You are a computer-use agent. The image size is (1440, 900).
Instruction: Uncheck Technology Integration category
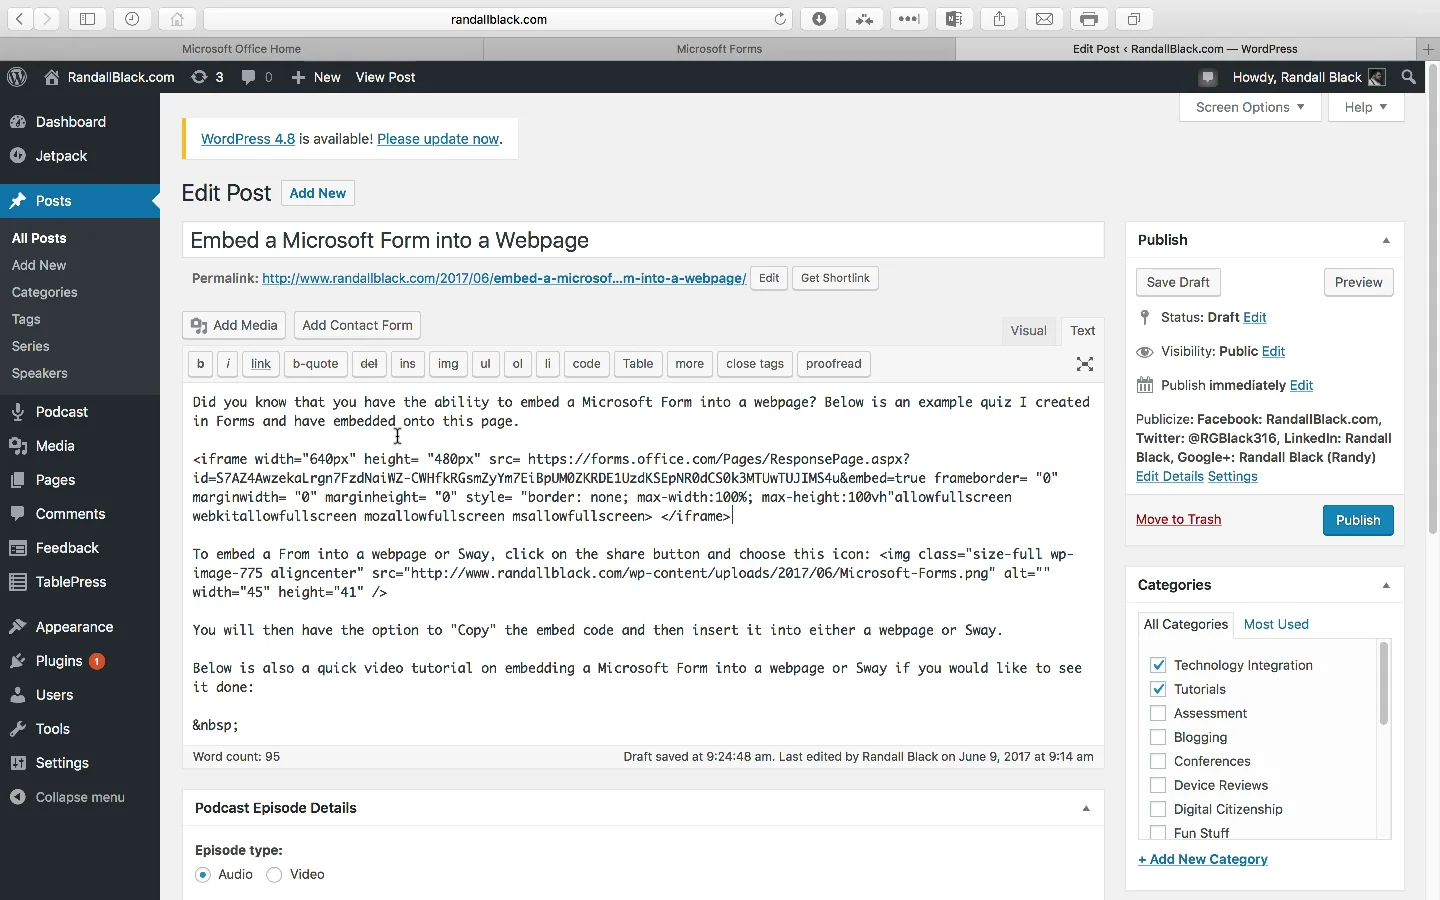[1158, 665]
